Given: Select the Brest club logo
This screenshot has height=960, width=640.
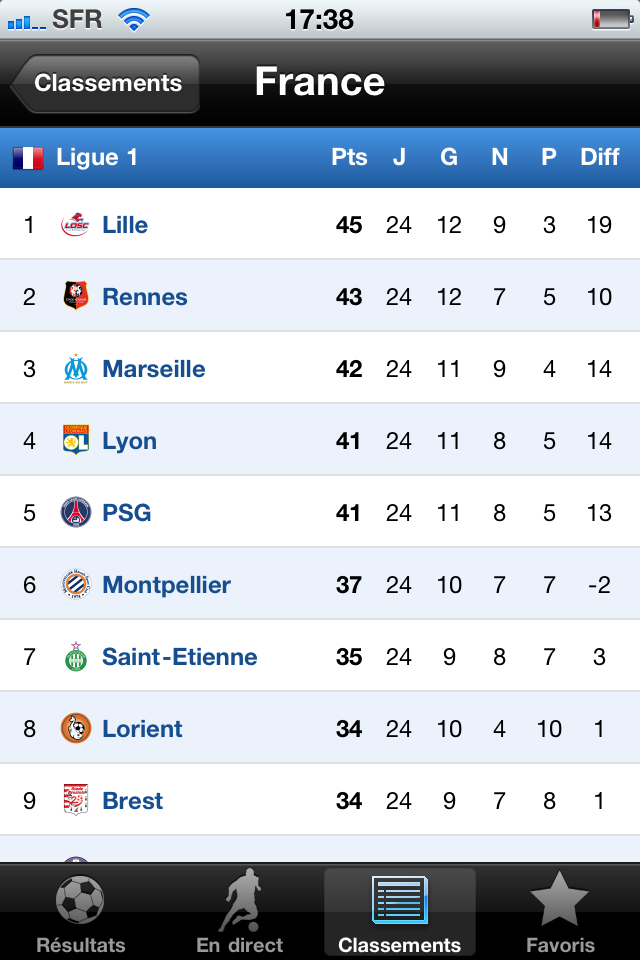Looking at the screenshot, I should click(76, 800).
